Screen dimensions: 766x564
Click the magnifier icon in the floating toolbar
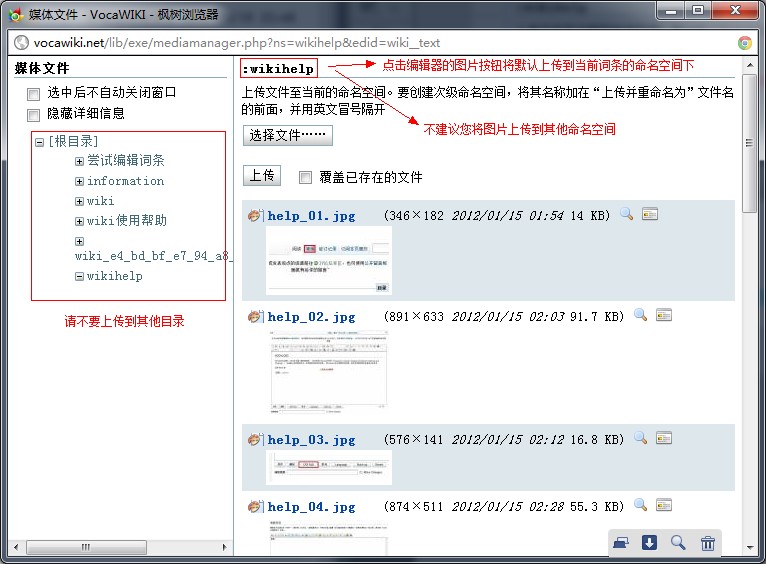pos(678,543)
